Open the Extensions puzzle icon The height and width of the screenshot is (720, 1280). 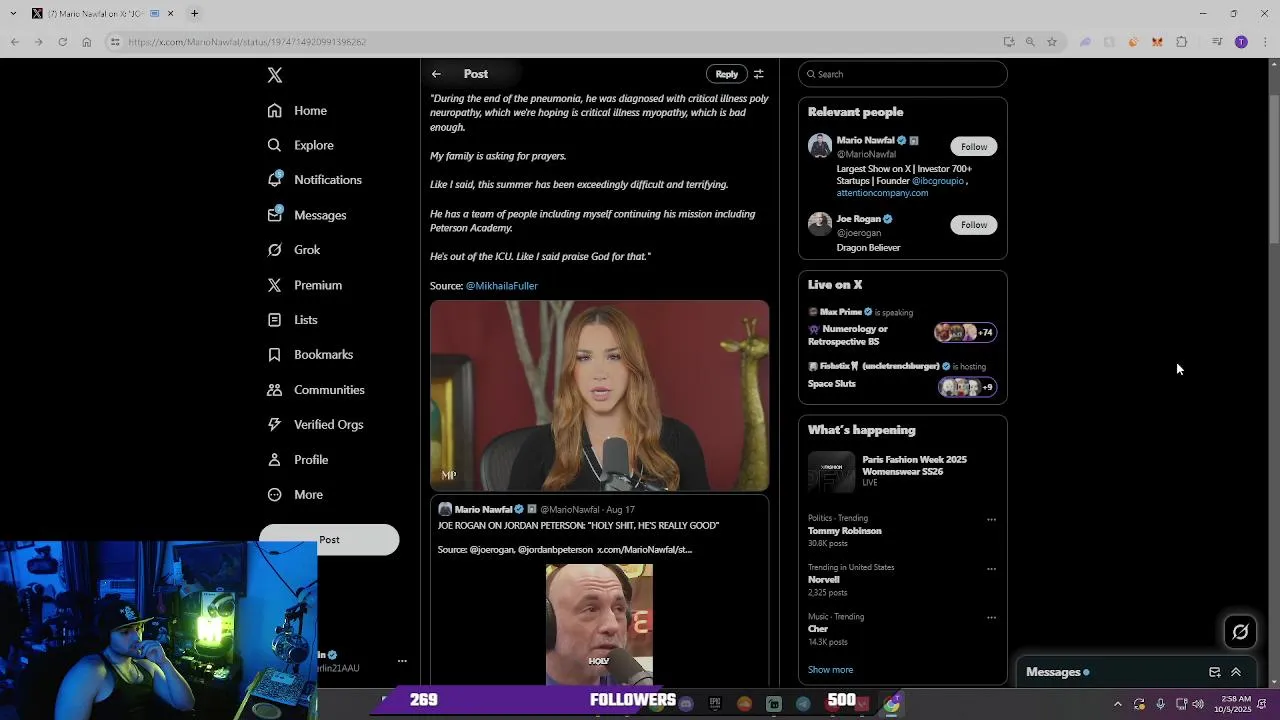pos(1181,42)
